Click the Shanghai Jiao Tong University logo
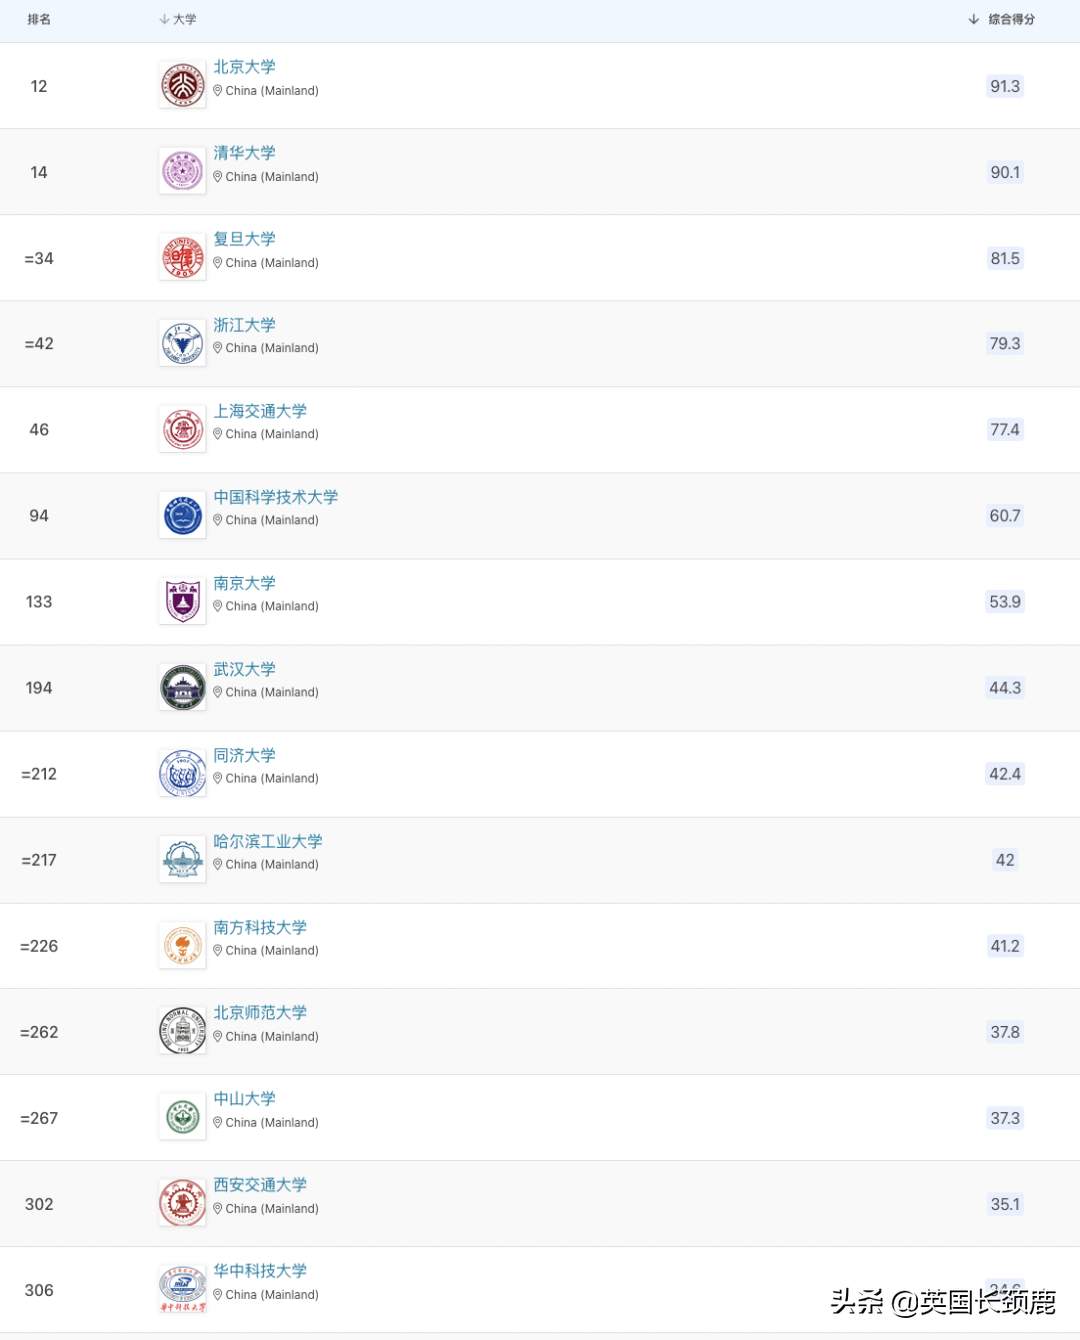Screen dimensions: 1080x1340 pyautogui.click(x=182, y=430)
